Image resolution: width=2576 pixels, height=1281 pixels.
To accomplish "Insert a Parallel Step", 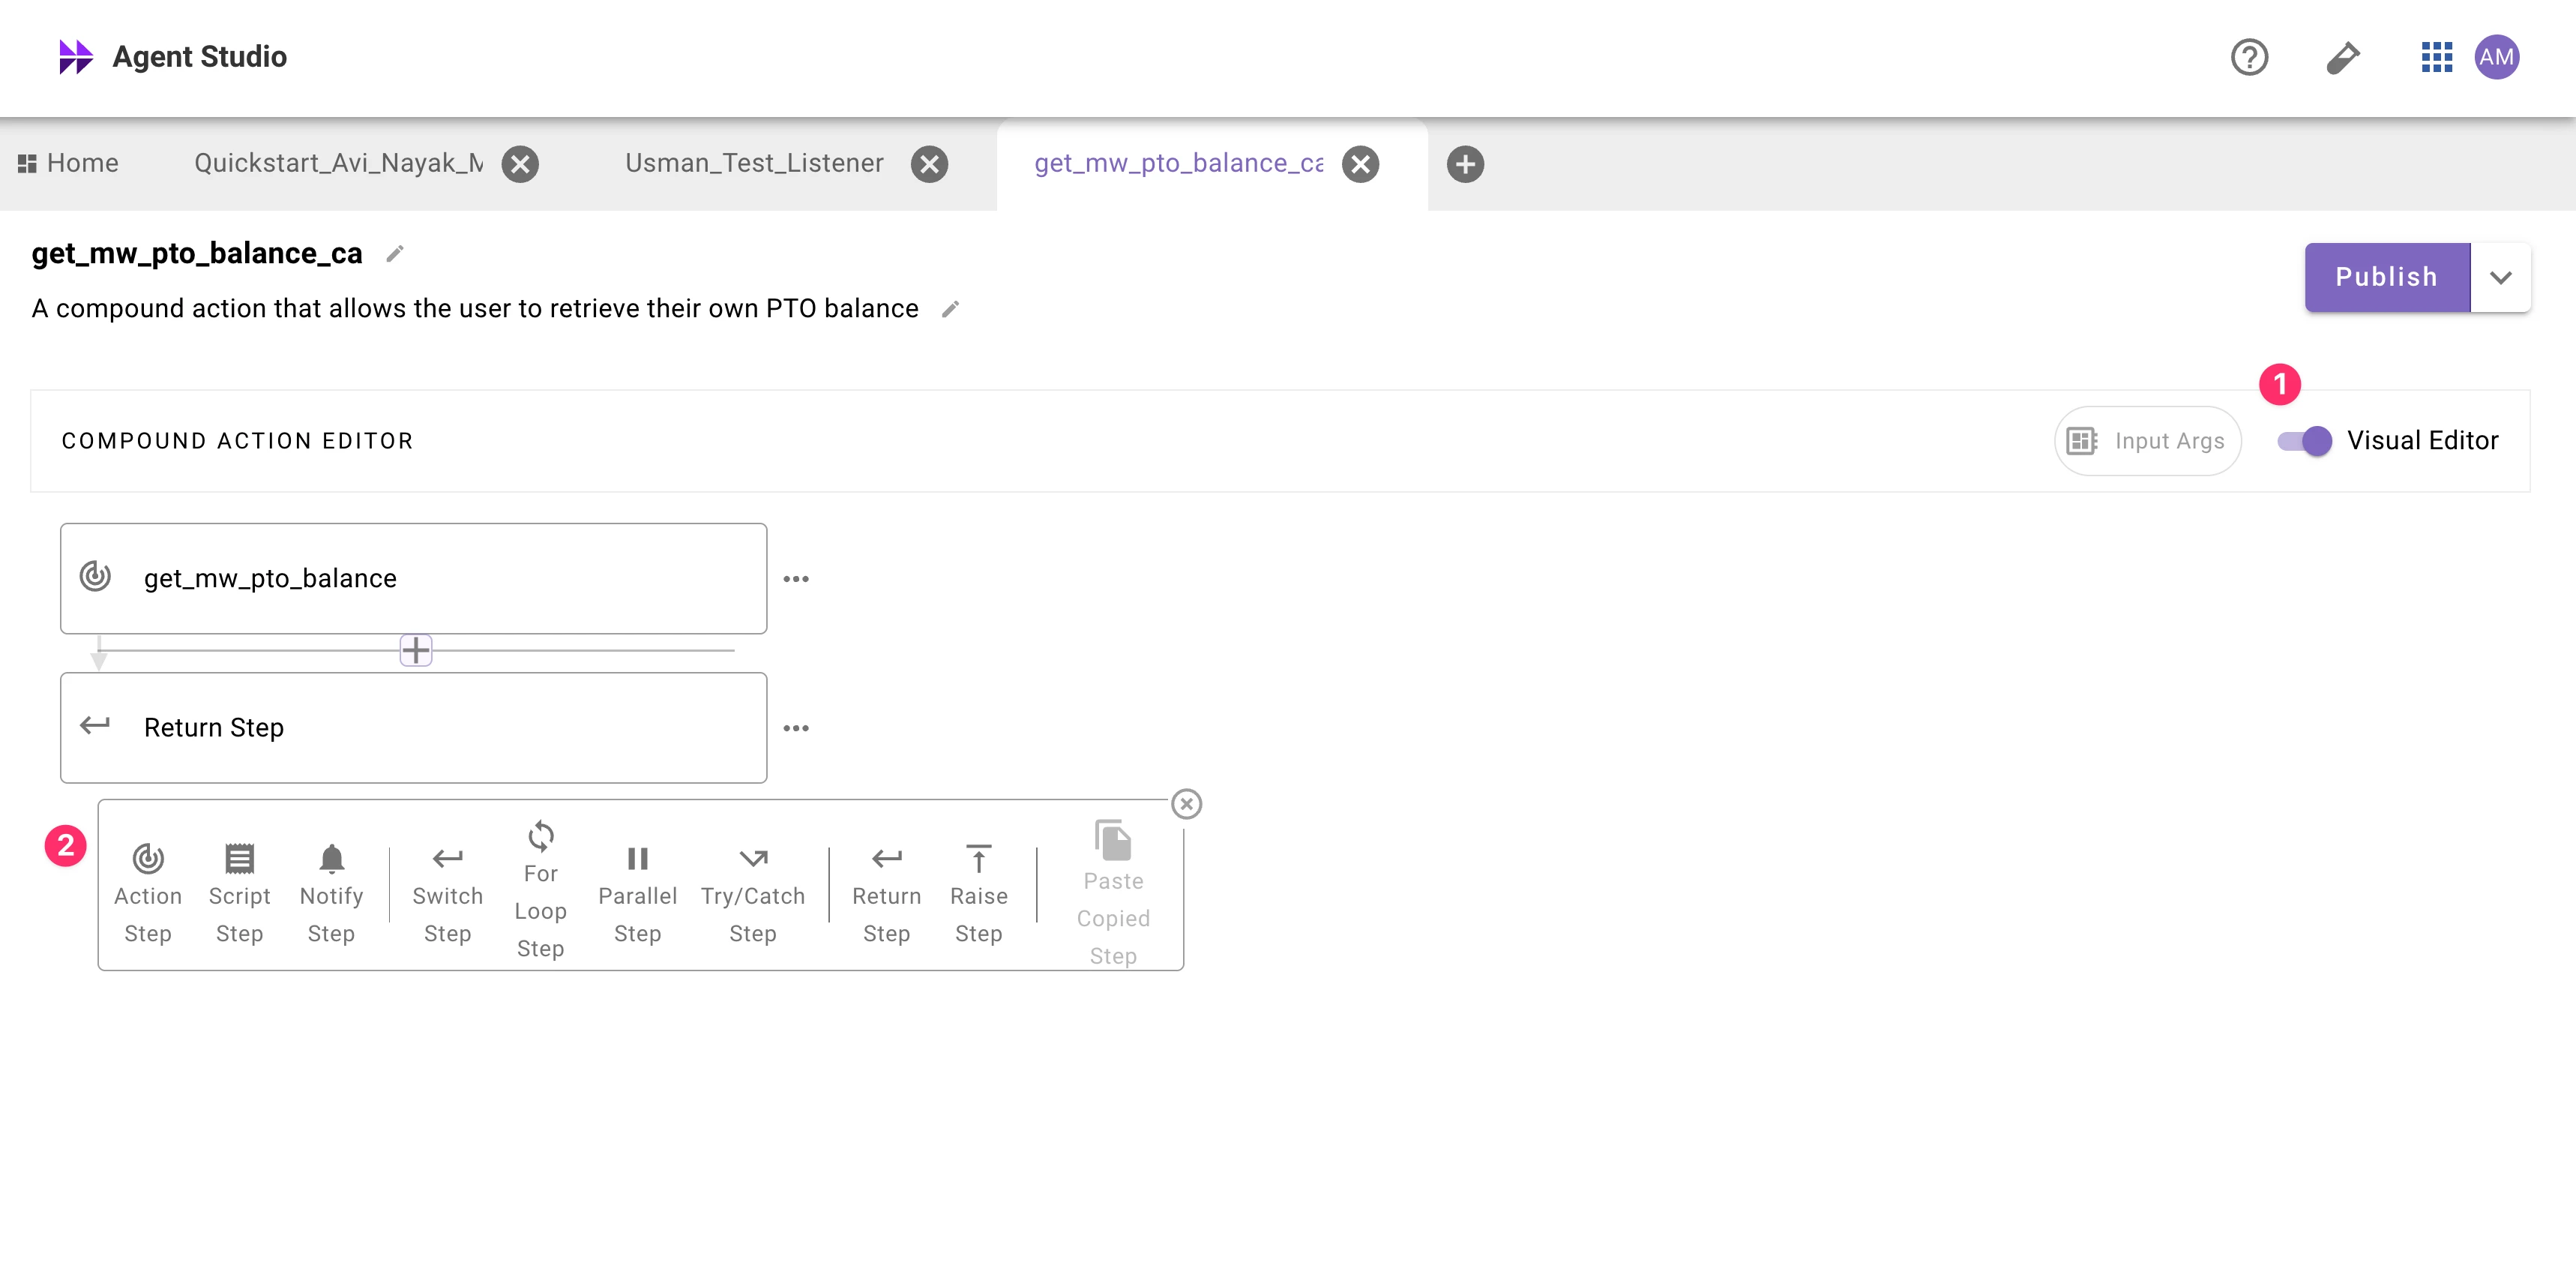I will point(637,892).
